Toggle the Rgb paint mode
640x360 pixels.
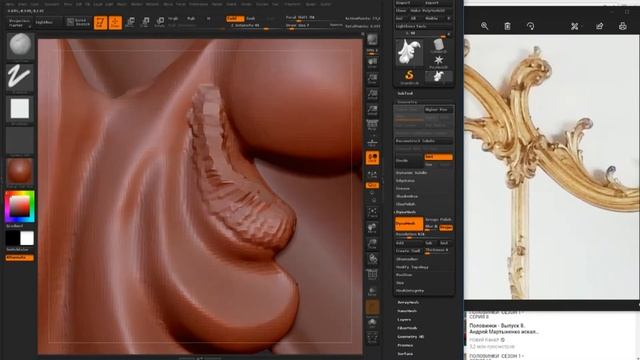pyautogui.click(x=191, y=18)
